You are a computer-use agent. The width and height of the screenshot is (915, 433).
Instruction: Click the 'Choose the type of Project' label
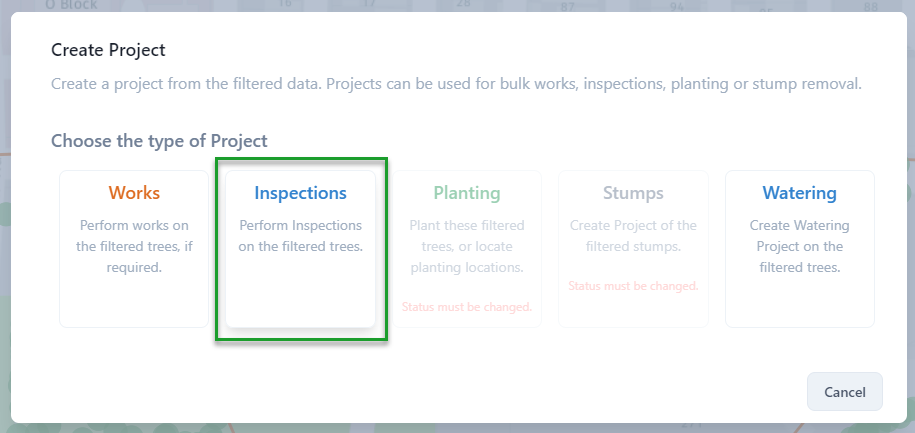point(159,141)
